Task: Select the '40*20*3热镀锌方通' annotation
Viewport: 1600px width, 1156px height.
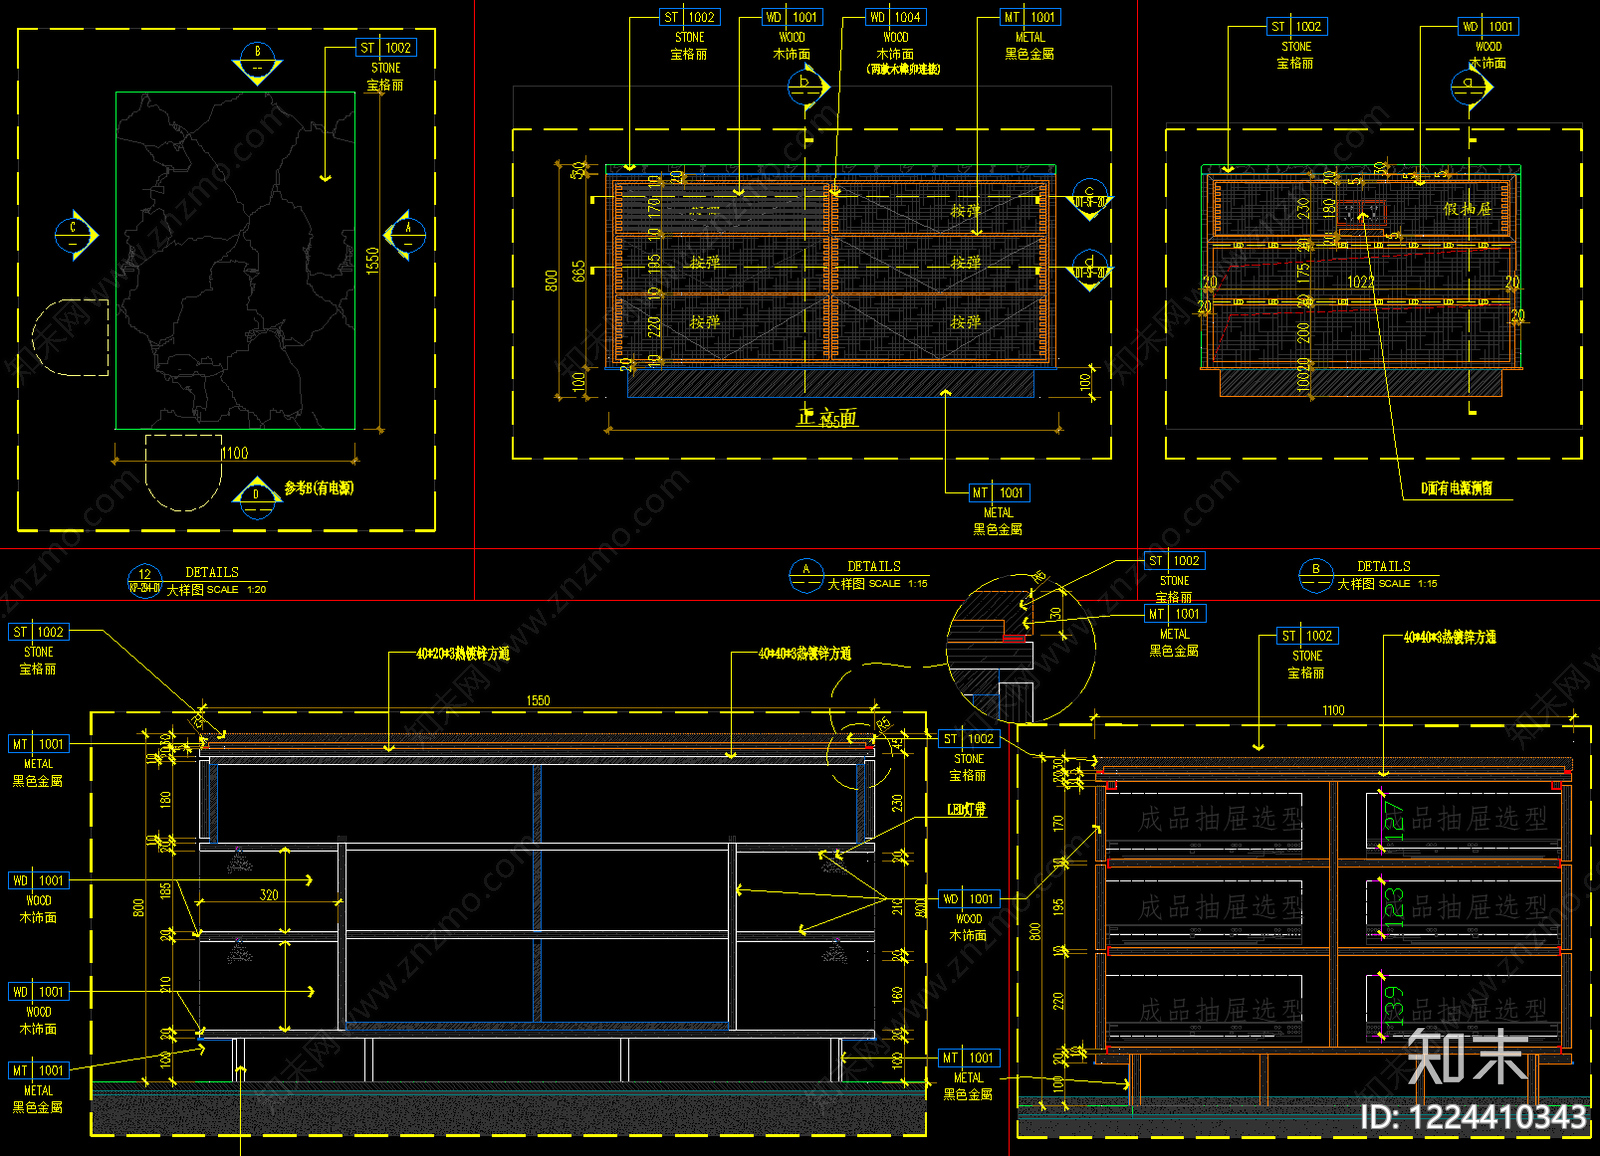Action: click(463, 653)
